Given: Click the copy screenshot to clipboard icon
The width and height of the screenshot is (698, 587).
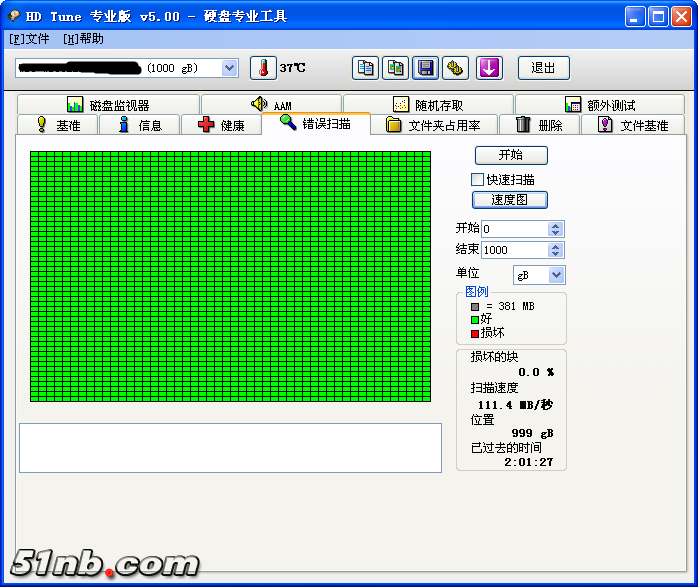Looking at the screenshot, I should pos(396,68).
